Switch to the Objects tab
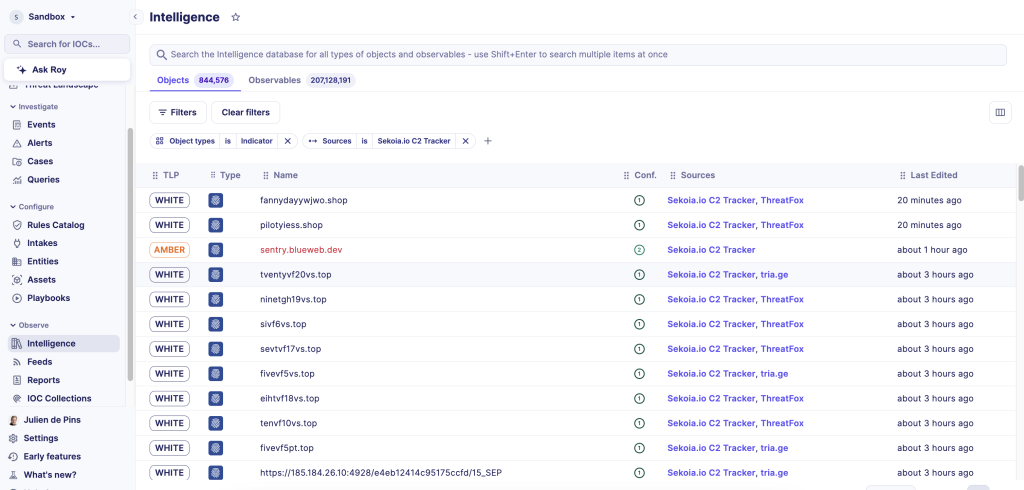This screenshot has width=1024, height=490. click(x=193, y=80)
